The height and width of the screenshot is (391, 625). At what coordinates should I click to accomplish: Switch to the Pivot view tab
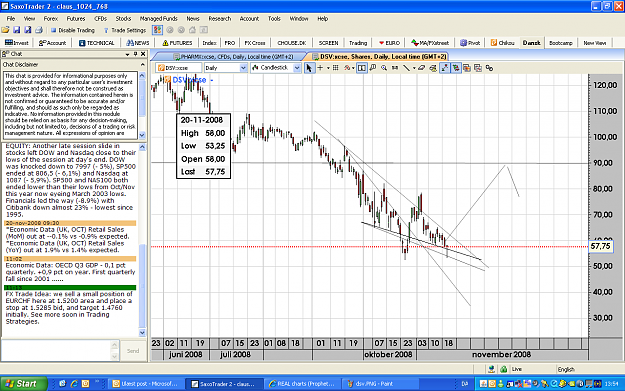click(x=470, y=43)
